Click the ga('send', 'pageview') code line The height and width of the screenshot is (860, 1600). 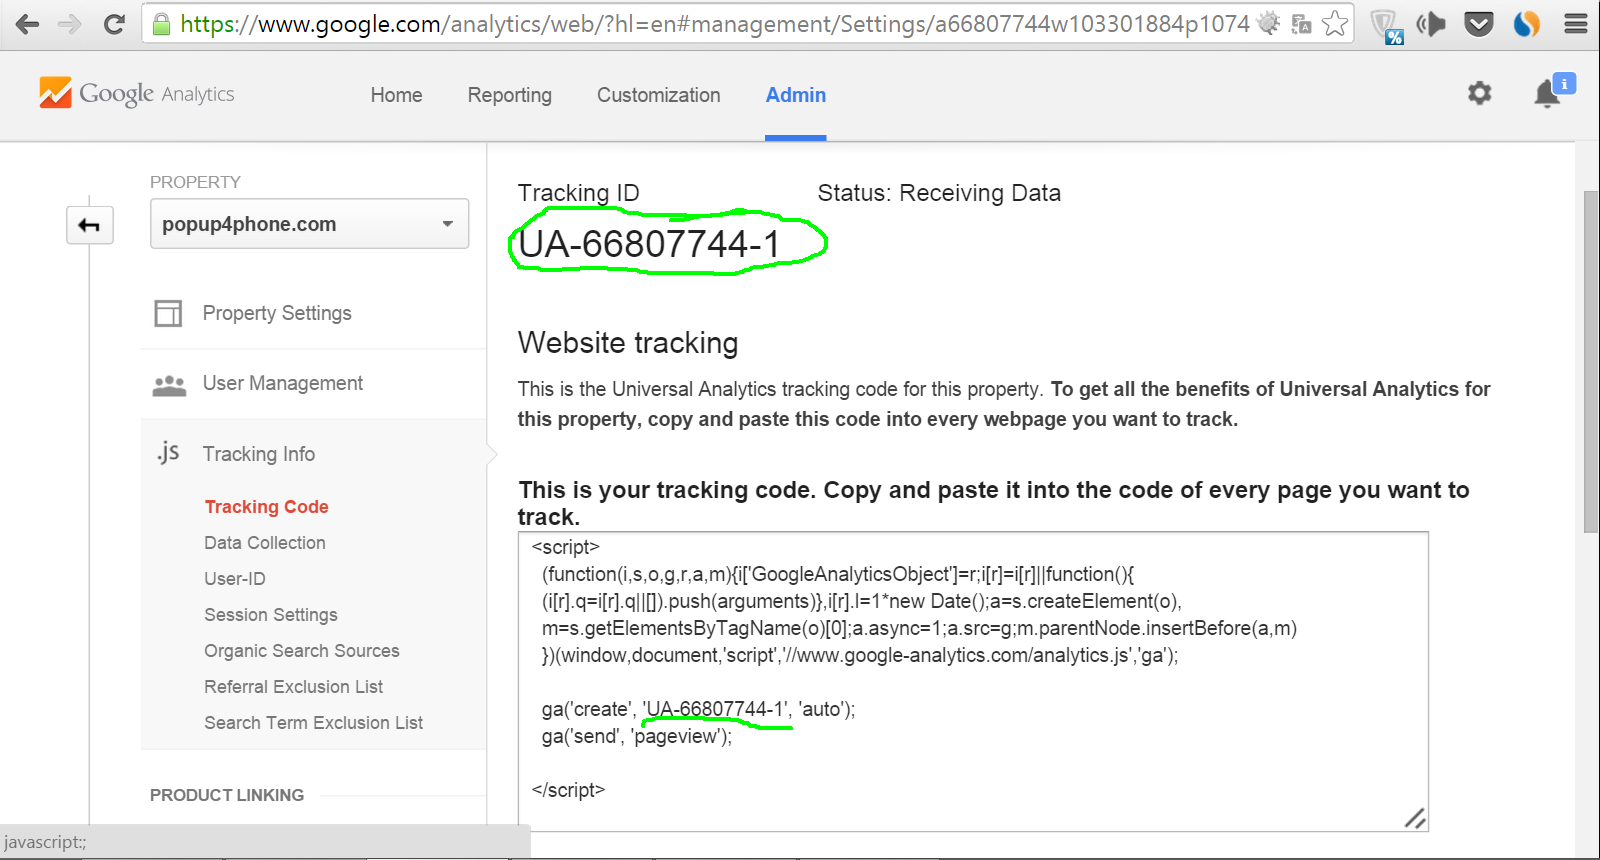coord(637,736)
